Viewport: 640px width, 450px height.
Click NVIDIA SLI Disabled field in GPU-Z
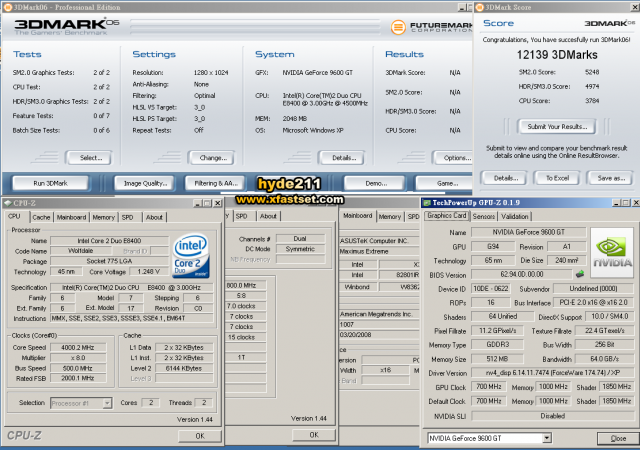point(552,416)
